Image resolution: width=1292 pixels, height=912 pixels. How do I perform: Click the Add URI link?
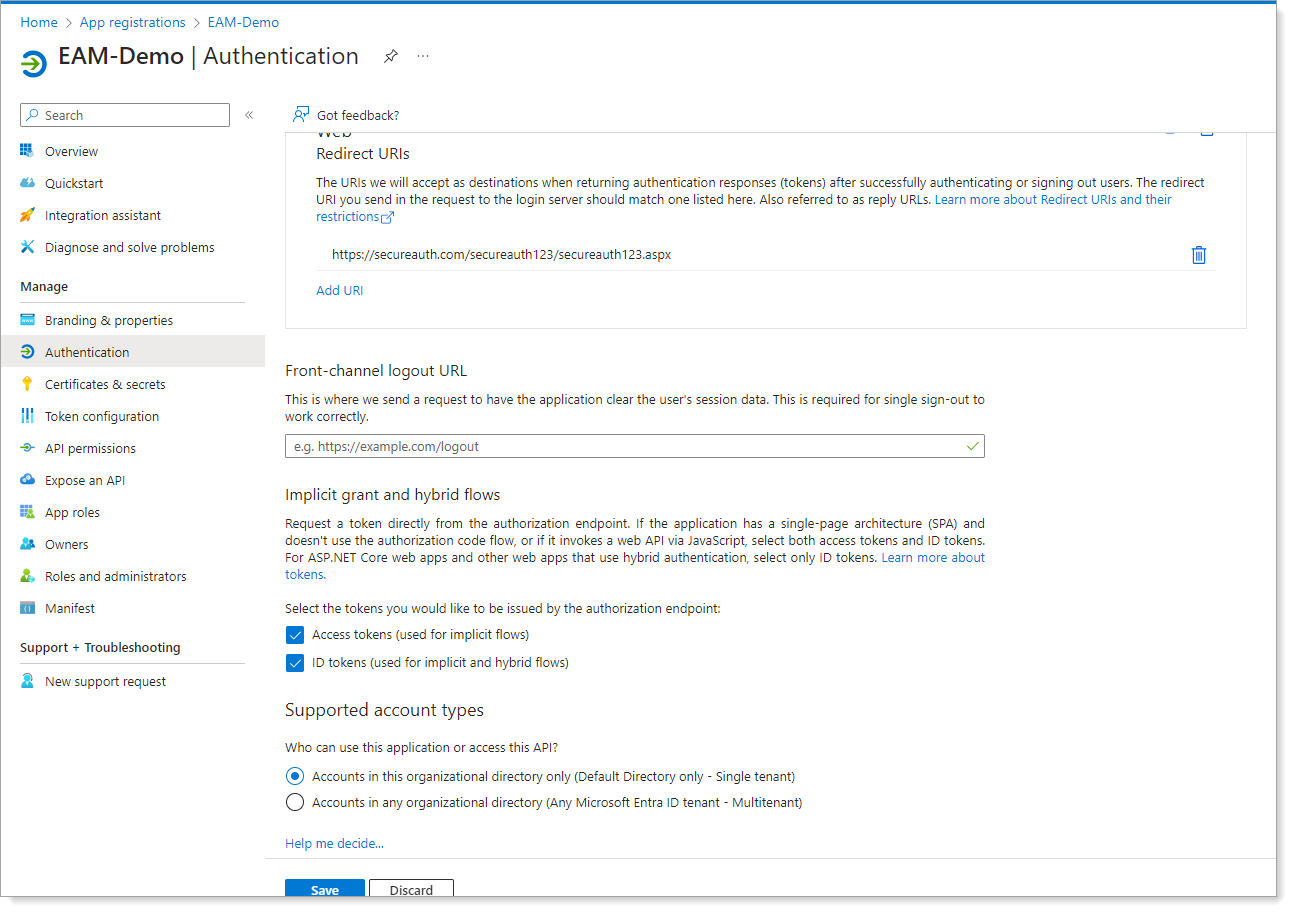[339, 289]
